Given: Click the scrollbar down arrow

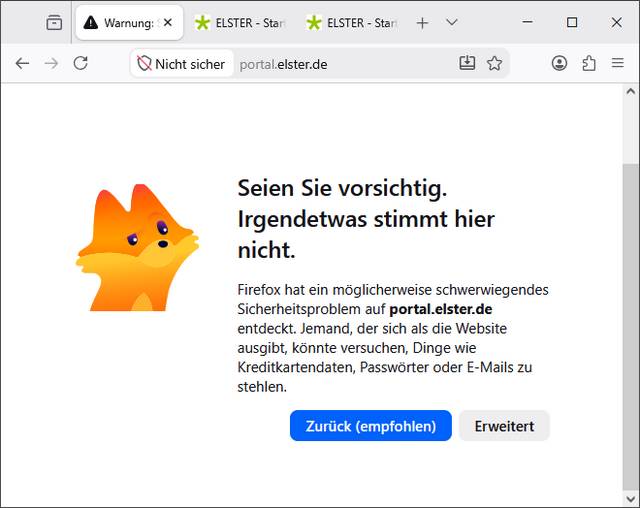Looking at the screenshot, I should pyautogui.click(x=631, y=499).
